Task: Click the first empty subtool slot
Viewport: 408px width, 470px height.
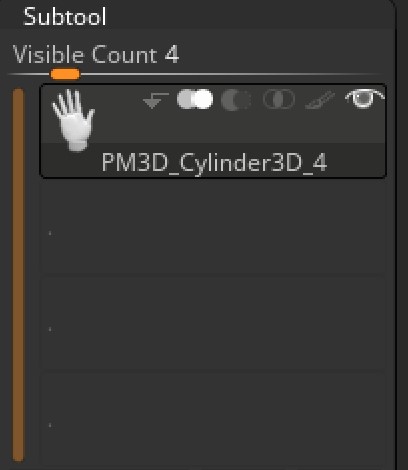Action: point(213,228)
